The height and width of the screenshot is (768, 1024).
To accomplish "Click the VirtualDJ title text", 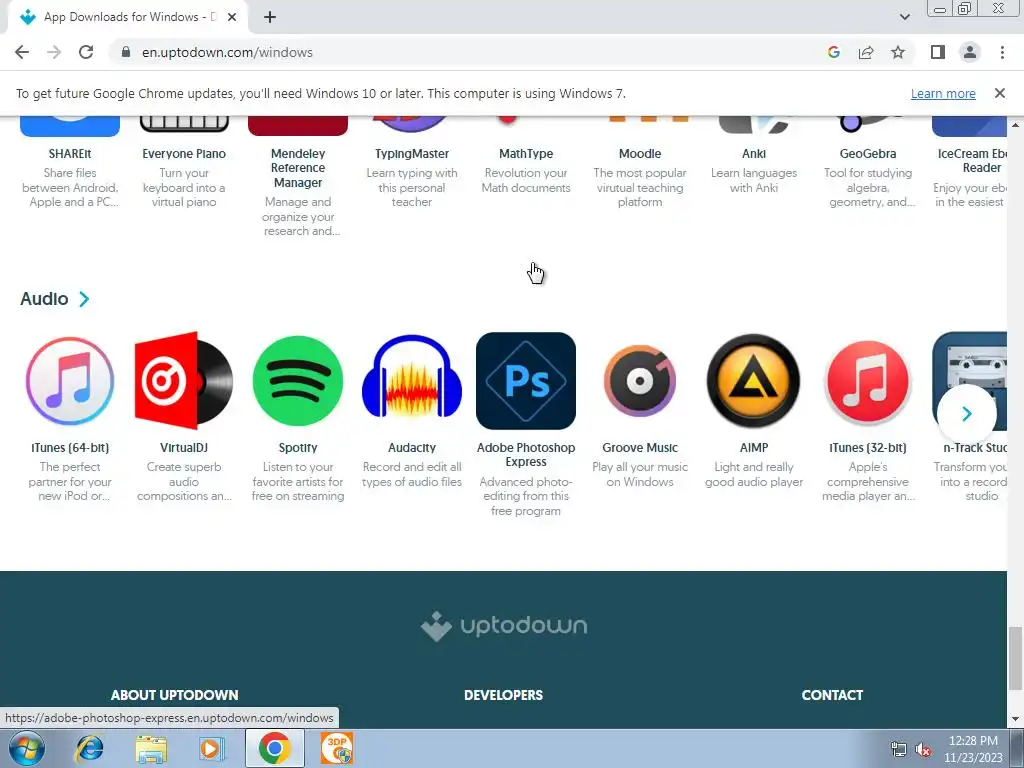I will tap(184, 448).
